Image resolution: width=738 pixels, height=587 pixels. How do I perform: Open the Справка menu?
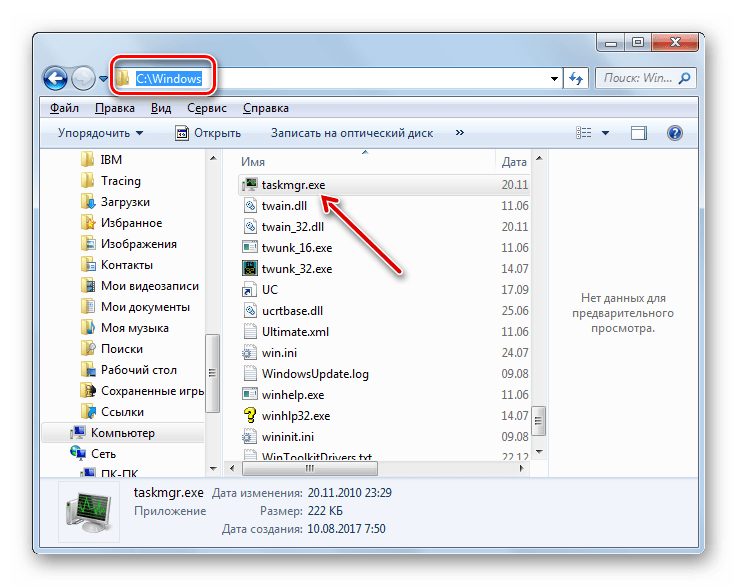tap(265, 108)
